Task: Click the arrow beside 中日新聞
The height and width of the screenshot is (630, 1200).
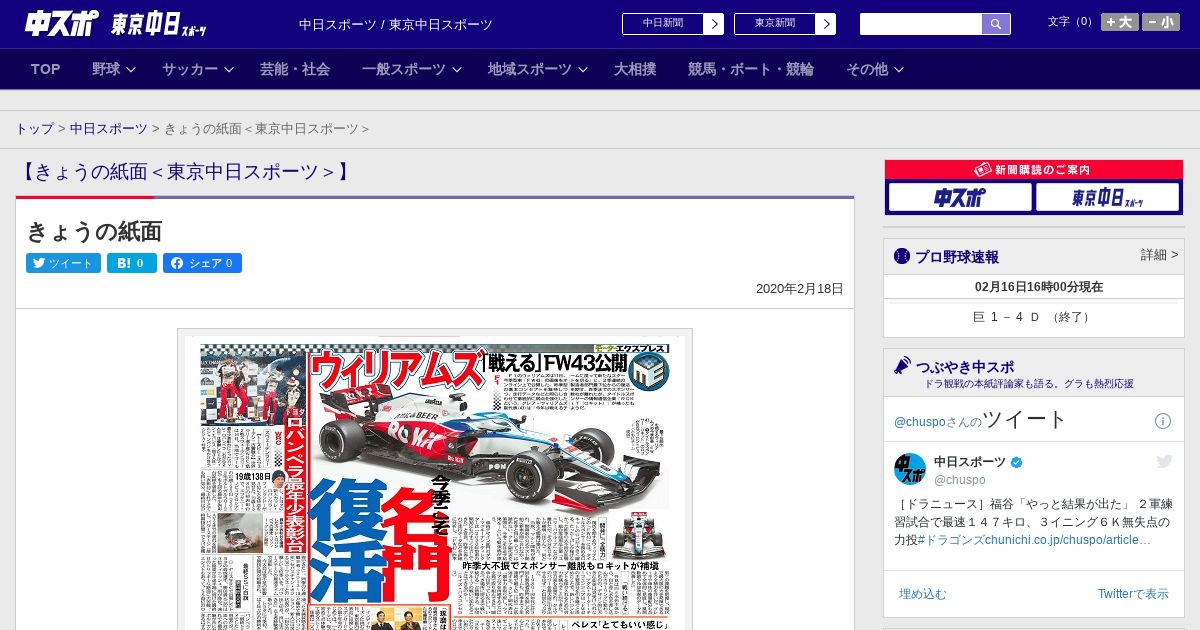Action: point(714,24)
